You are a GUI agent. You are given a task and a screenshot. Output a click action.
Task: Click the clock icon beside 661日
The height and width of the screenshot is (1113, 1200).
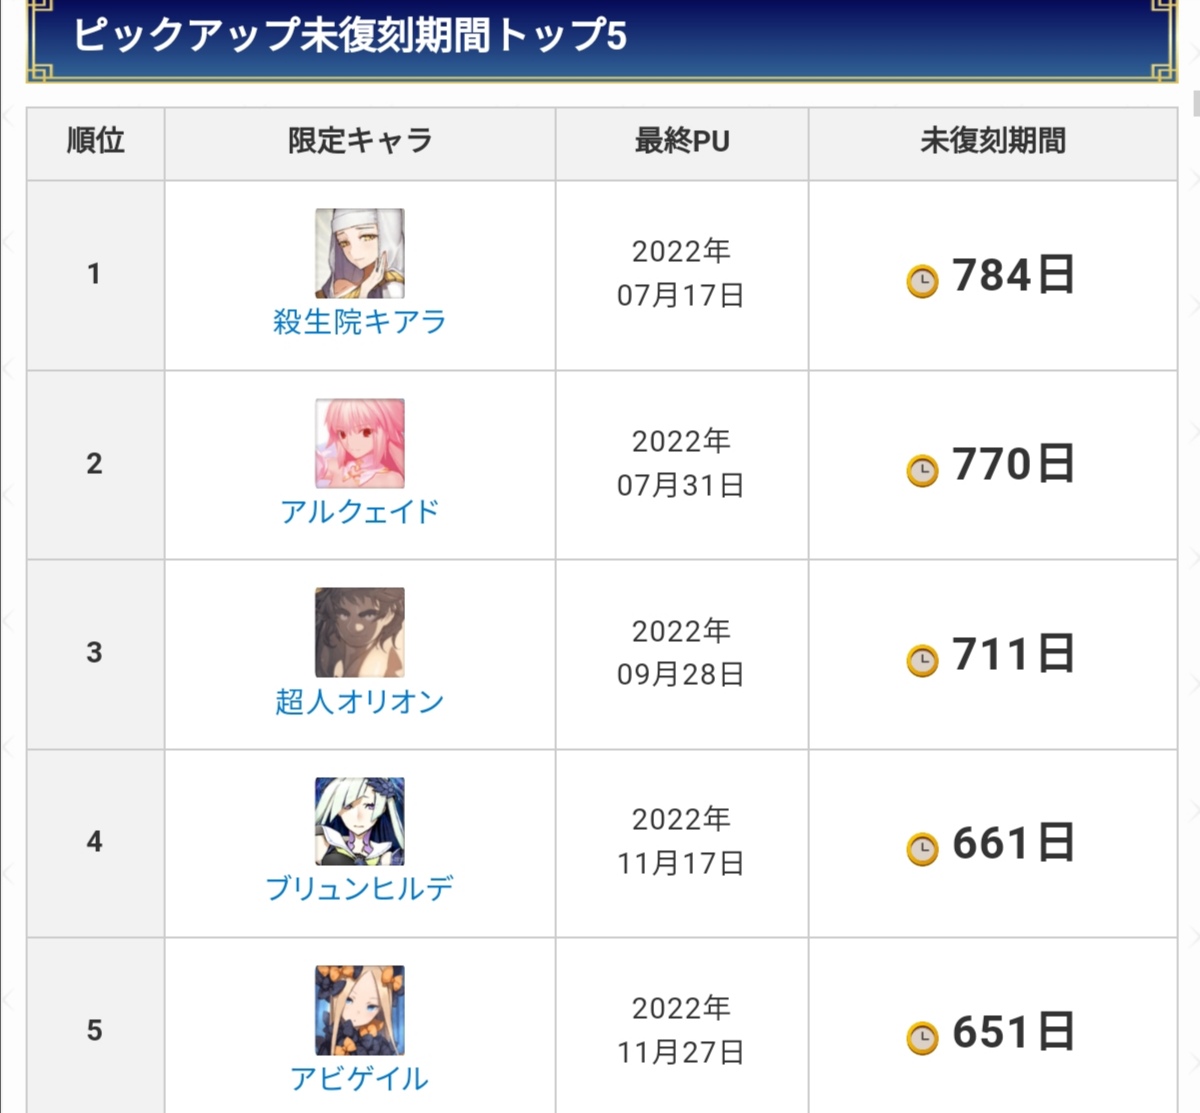pos(922,849)
